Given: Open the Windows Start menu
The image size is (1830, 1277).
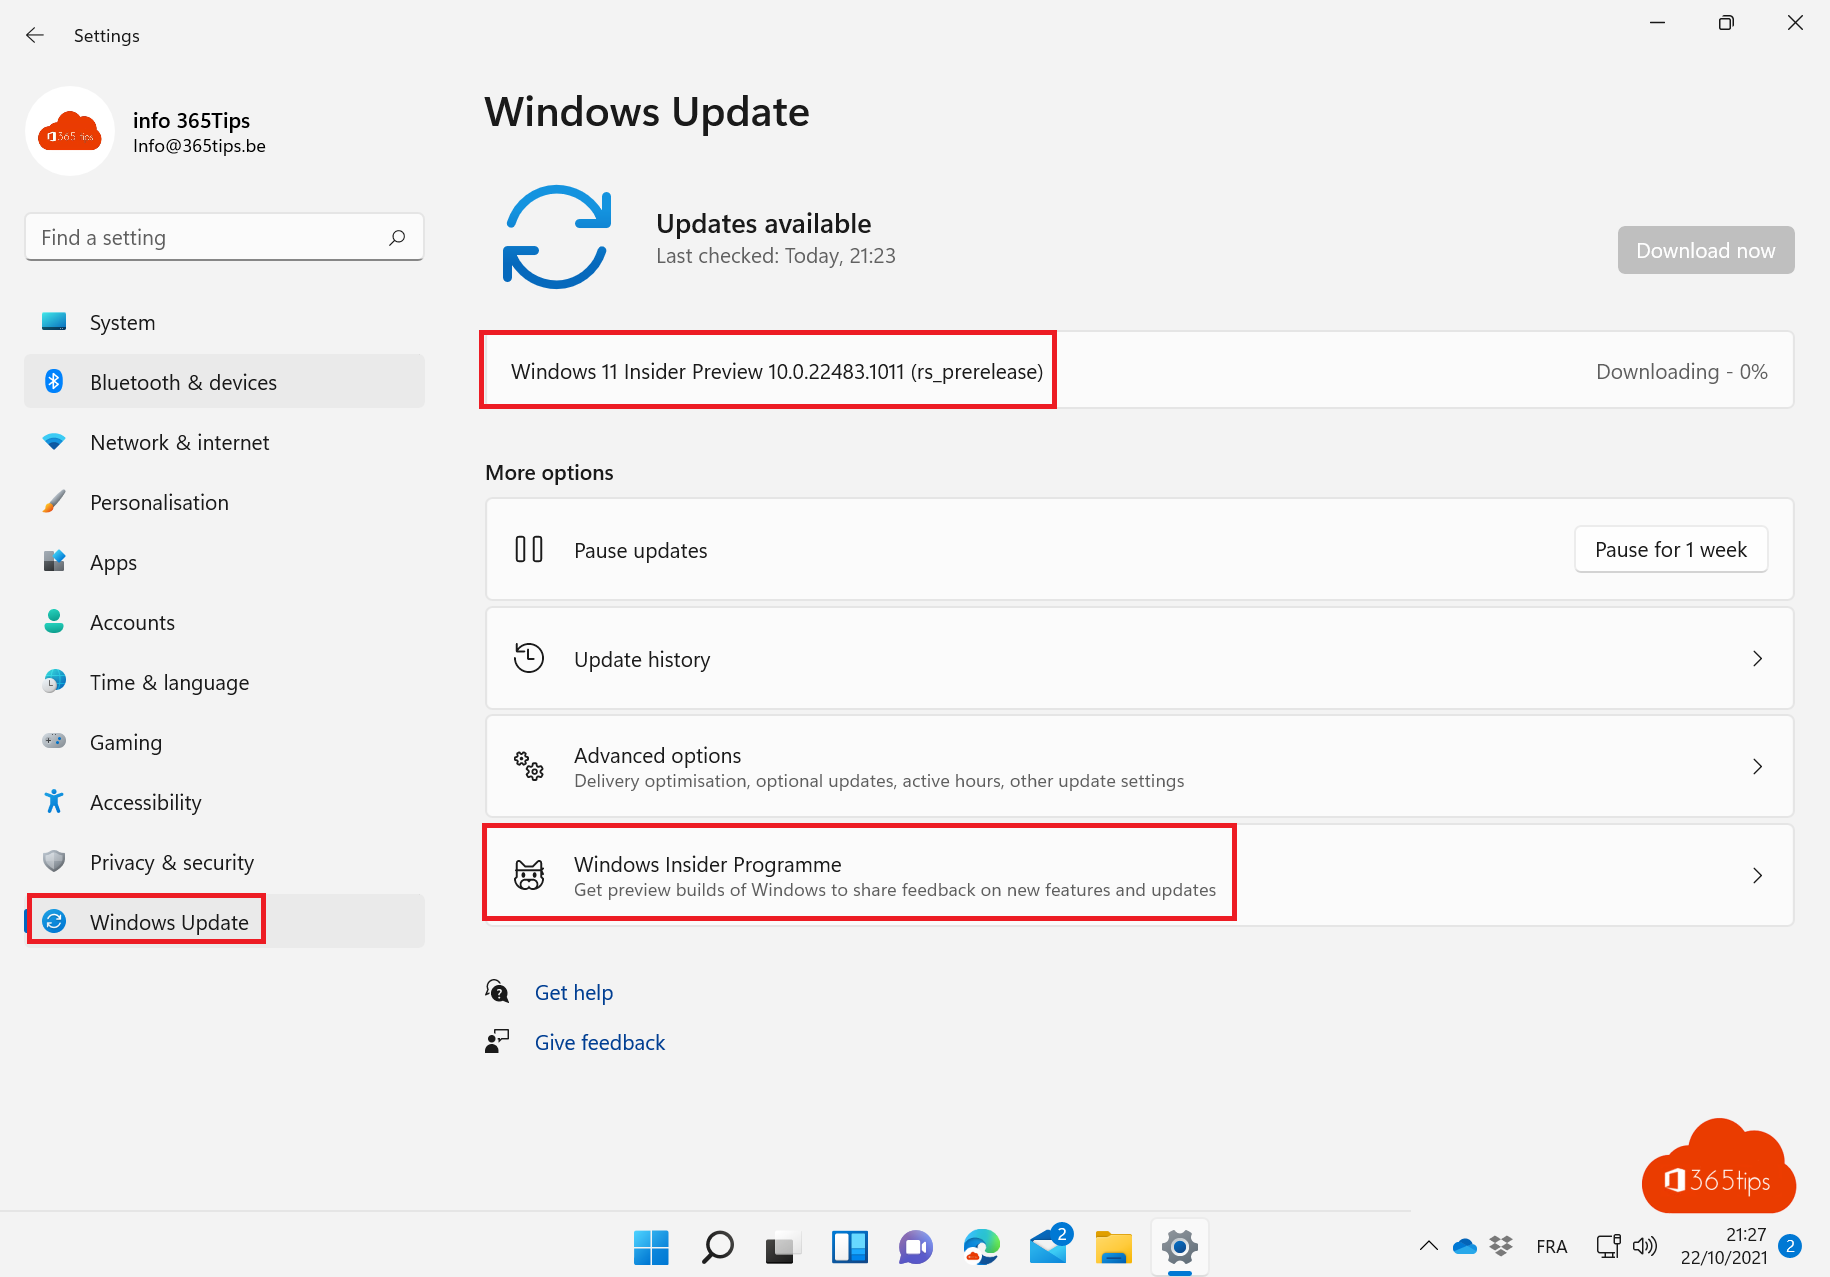Looking at the screenshot, I should tap(651, 1247).
